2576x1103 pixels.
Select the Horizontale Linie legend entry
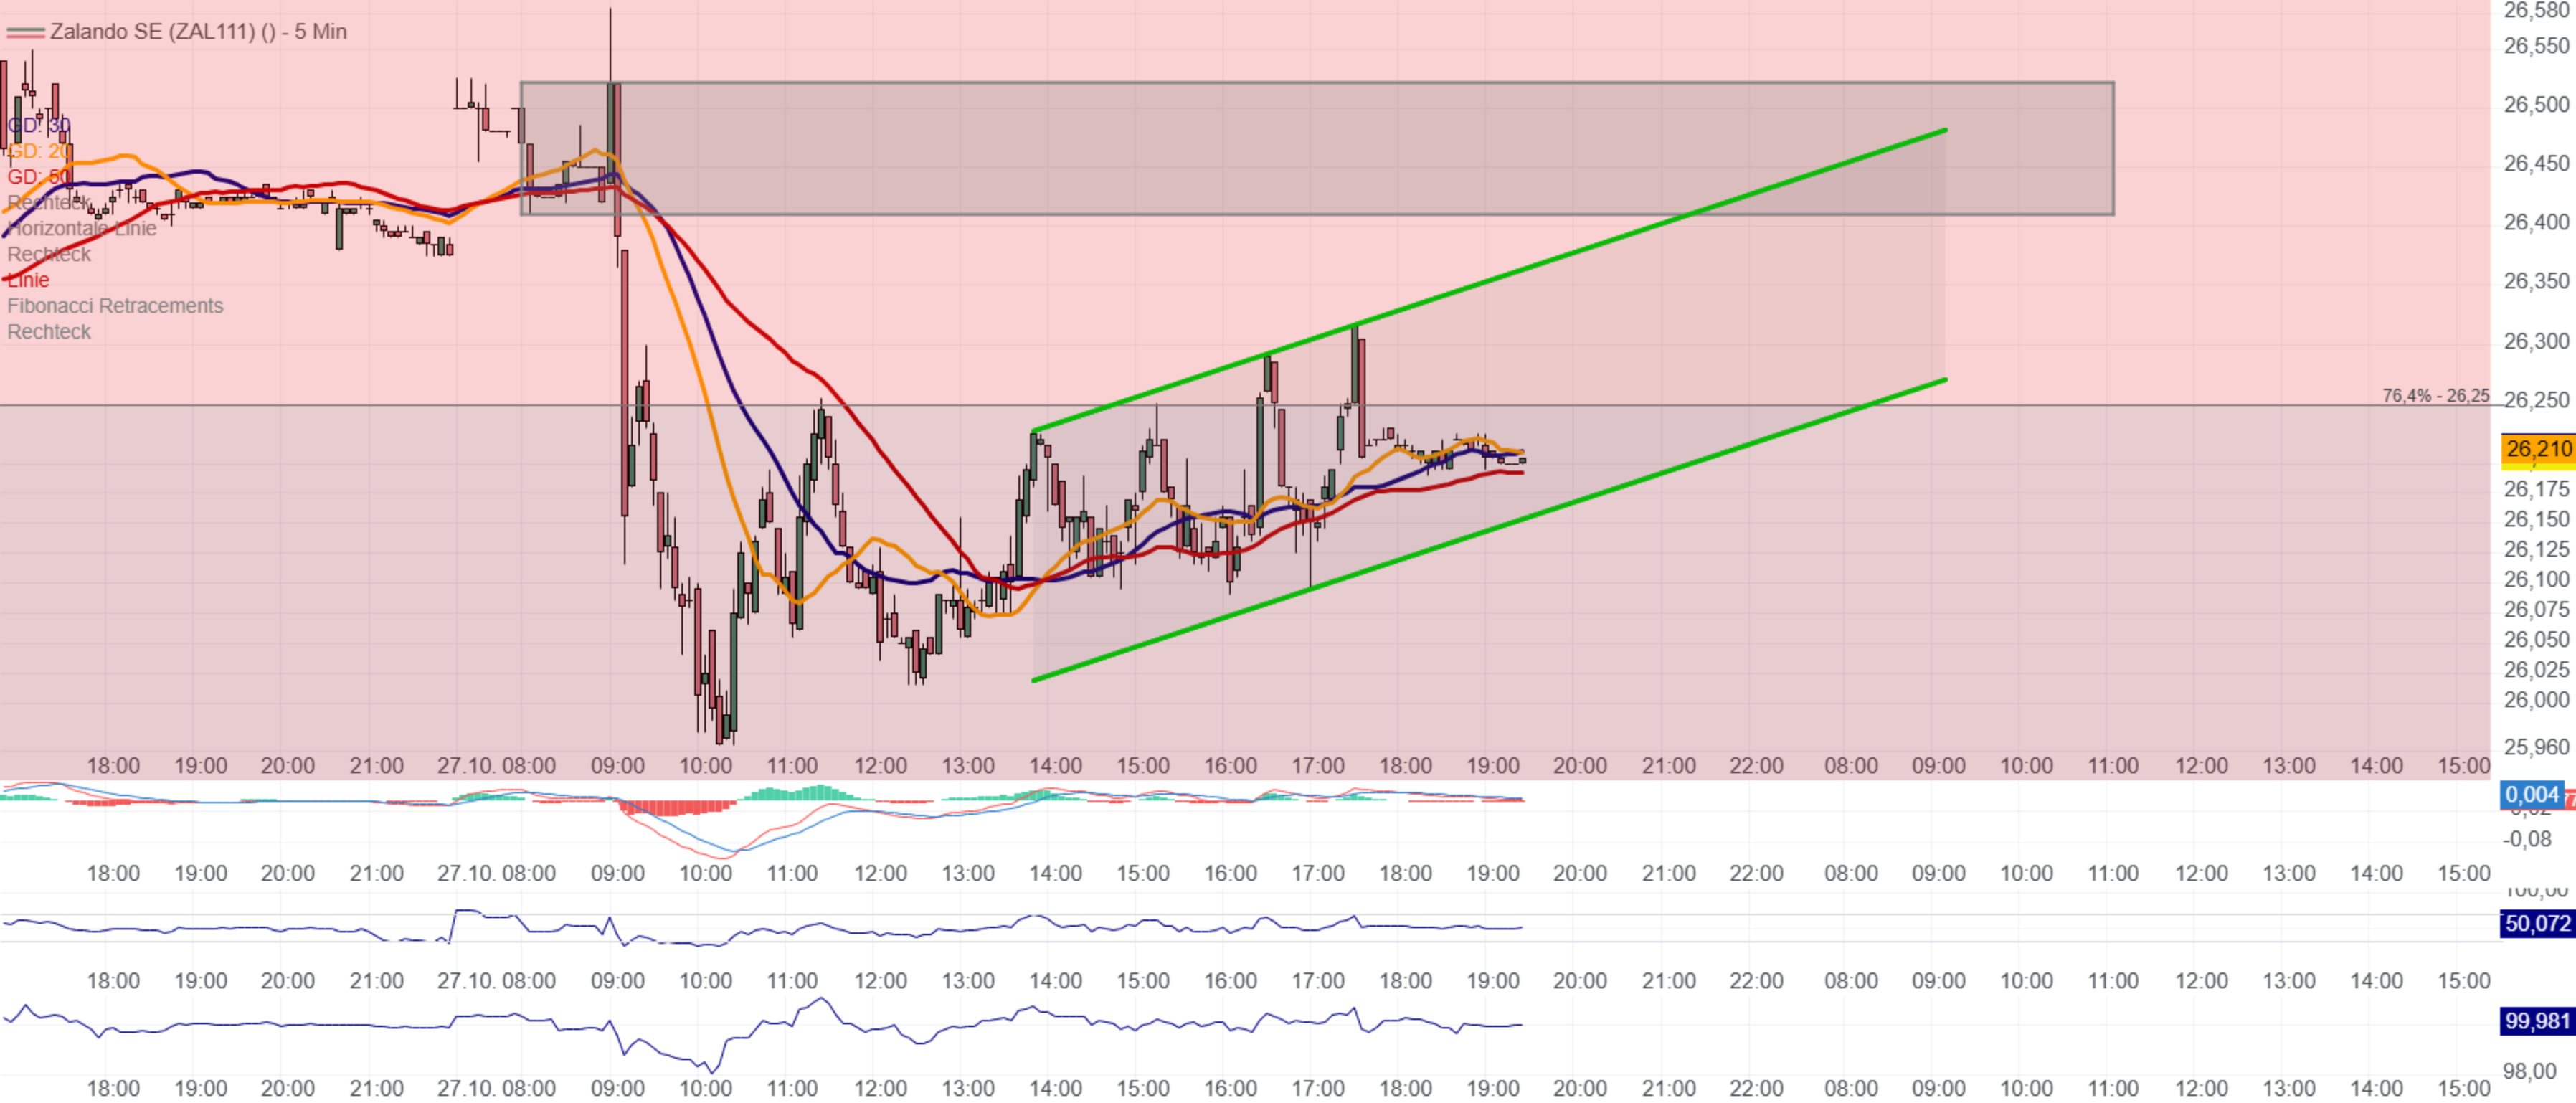(82, 229)
